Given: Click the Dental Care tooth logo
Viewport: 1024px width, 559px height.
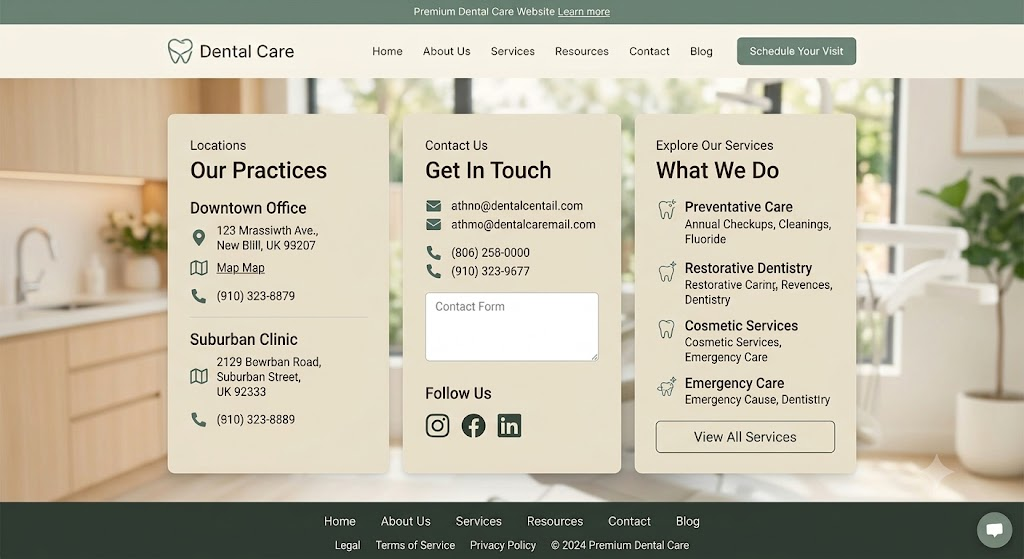Looking at the screenshot, I should click(180, 51).
